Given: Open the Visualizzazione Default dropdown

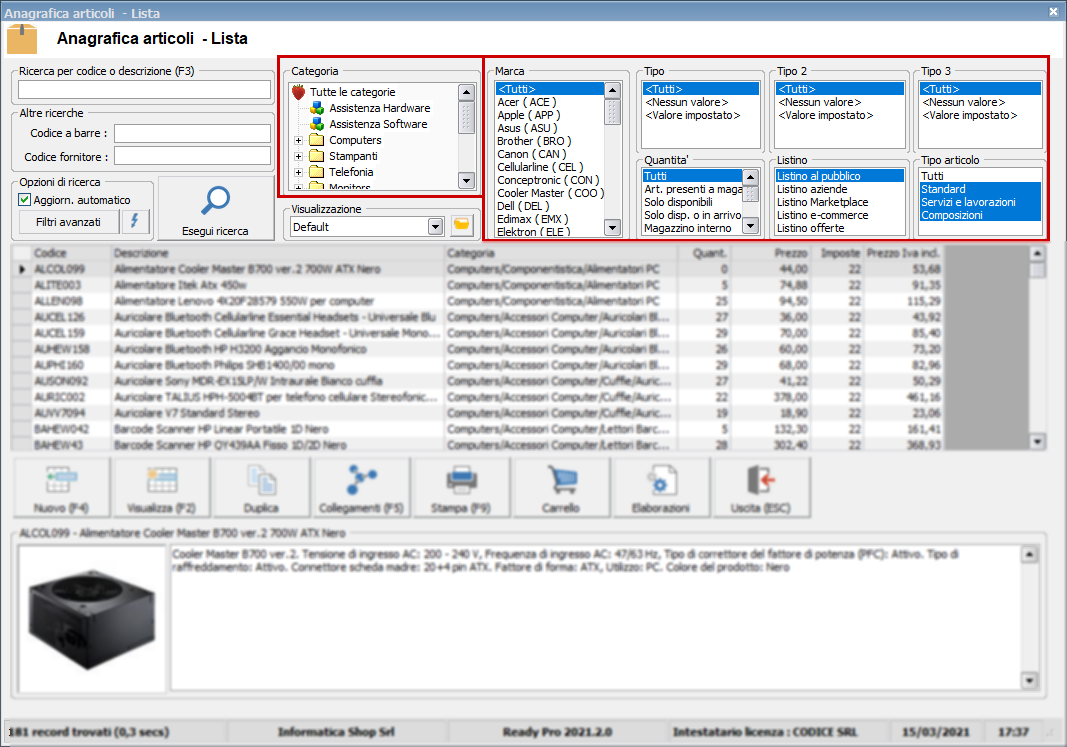Looking at the screenshot, I should coord(435,227).
